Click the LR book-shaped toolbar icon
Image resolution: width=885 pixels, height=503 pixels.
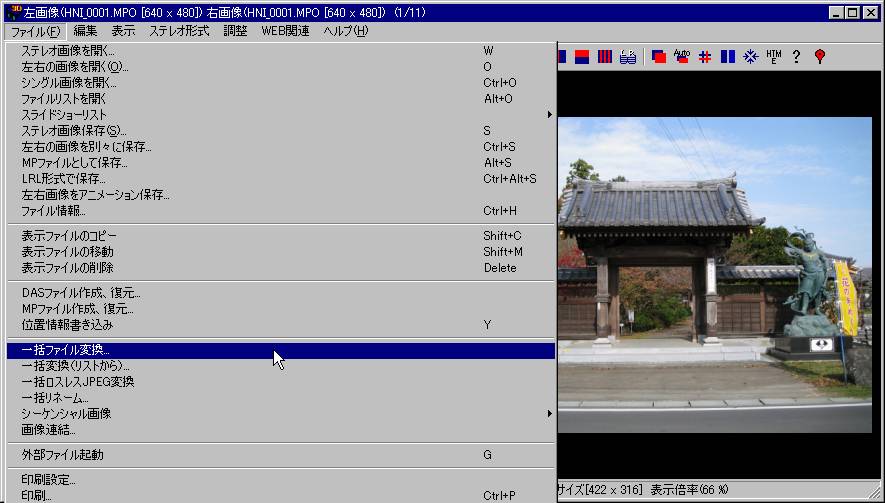coord(628,57)
